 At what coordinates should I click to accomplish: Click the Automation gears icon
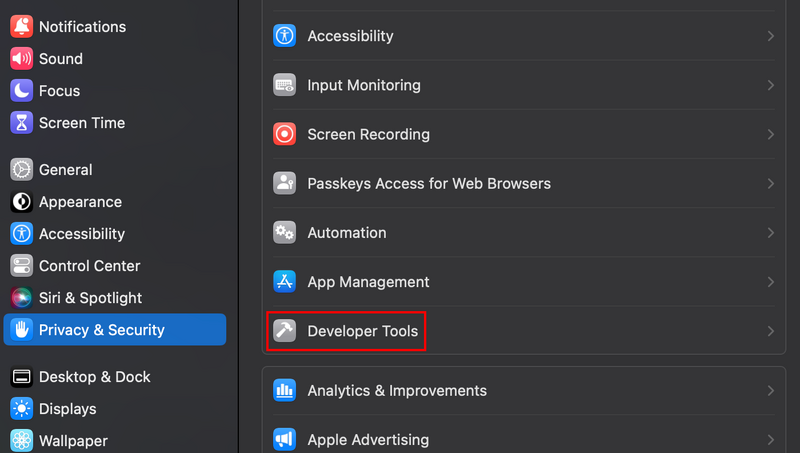[284, 233]
